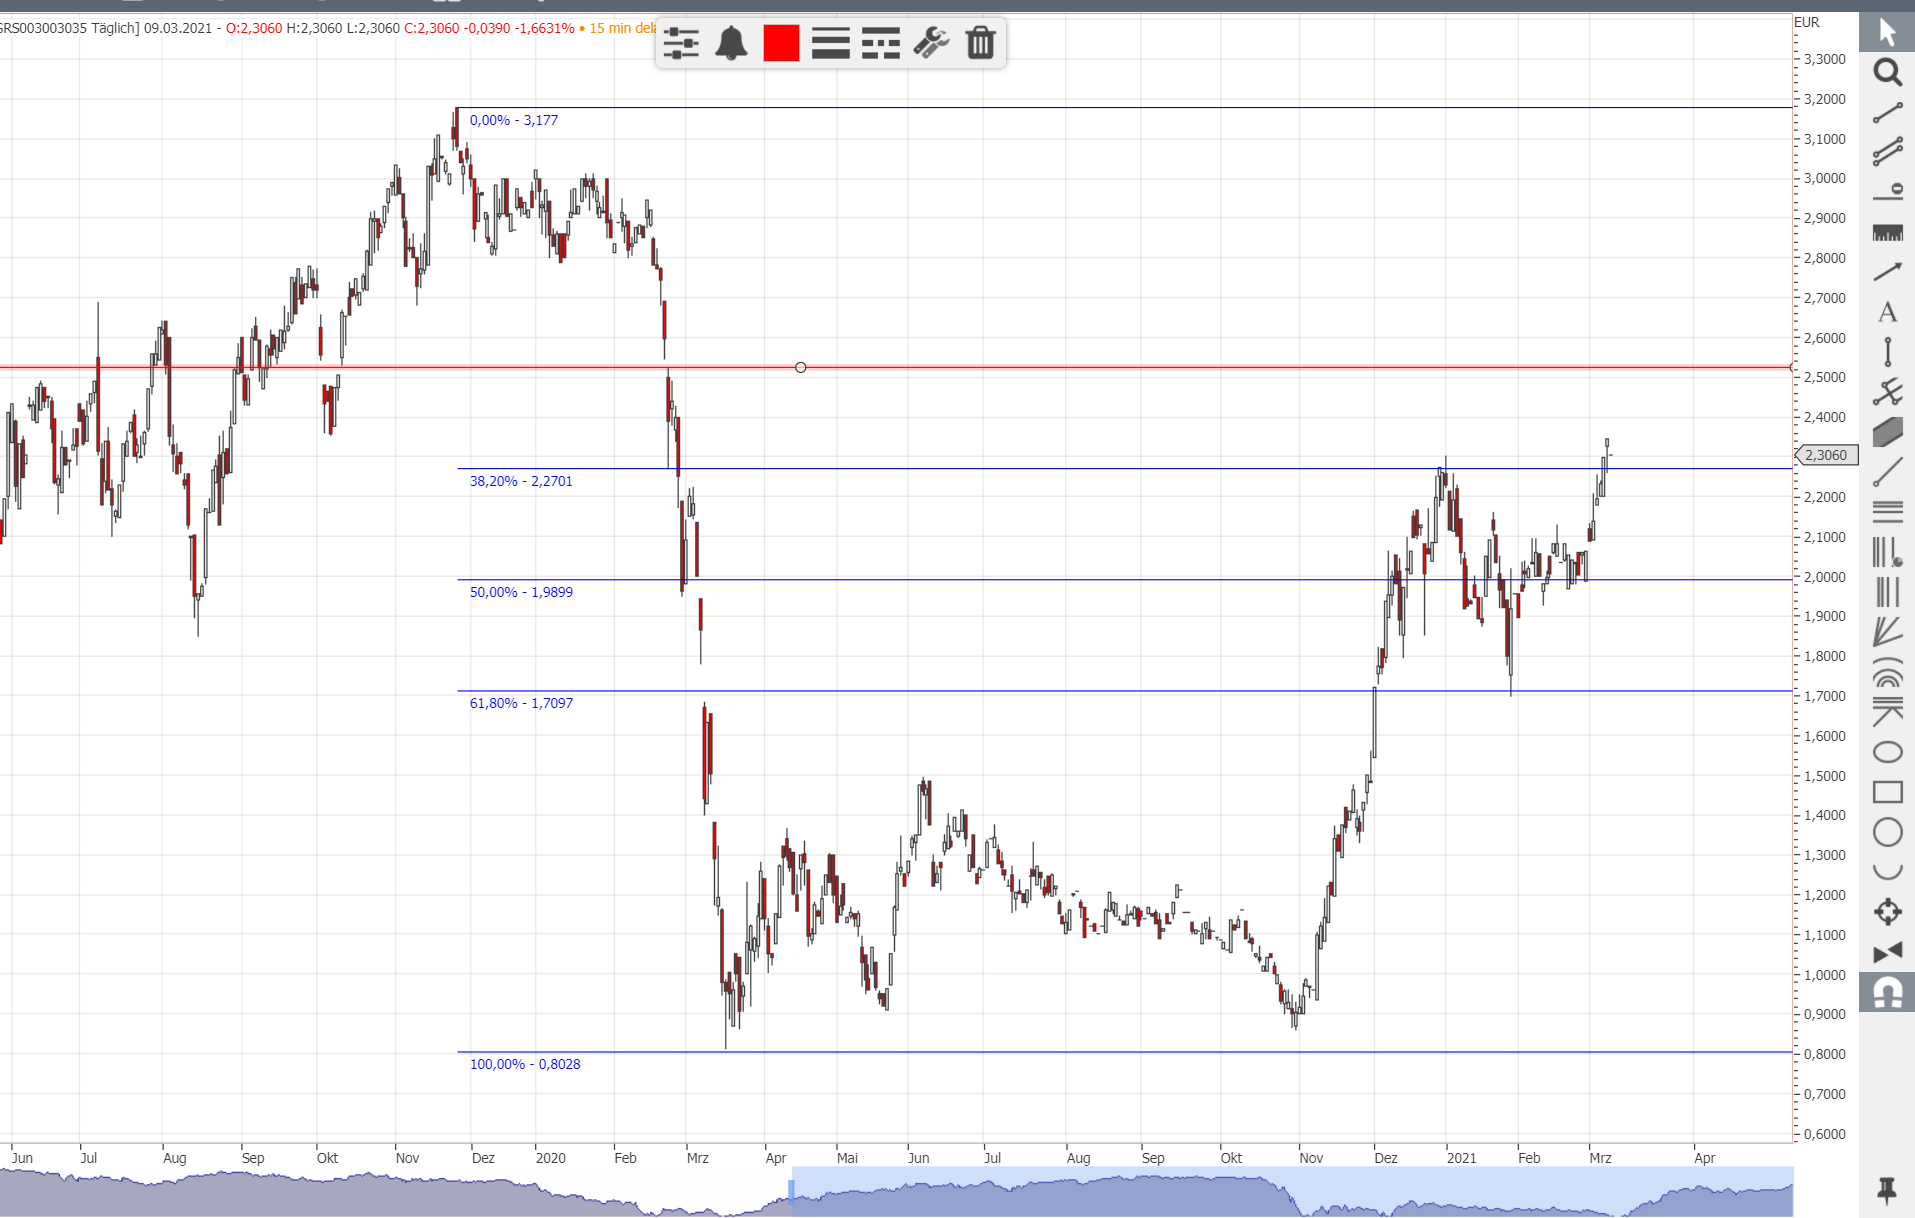Viewport: 1915px width, 1218px height.
Task: Select the bowtie mirror tool
Action: coord(1887,952)
